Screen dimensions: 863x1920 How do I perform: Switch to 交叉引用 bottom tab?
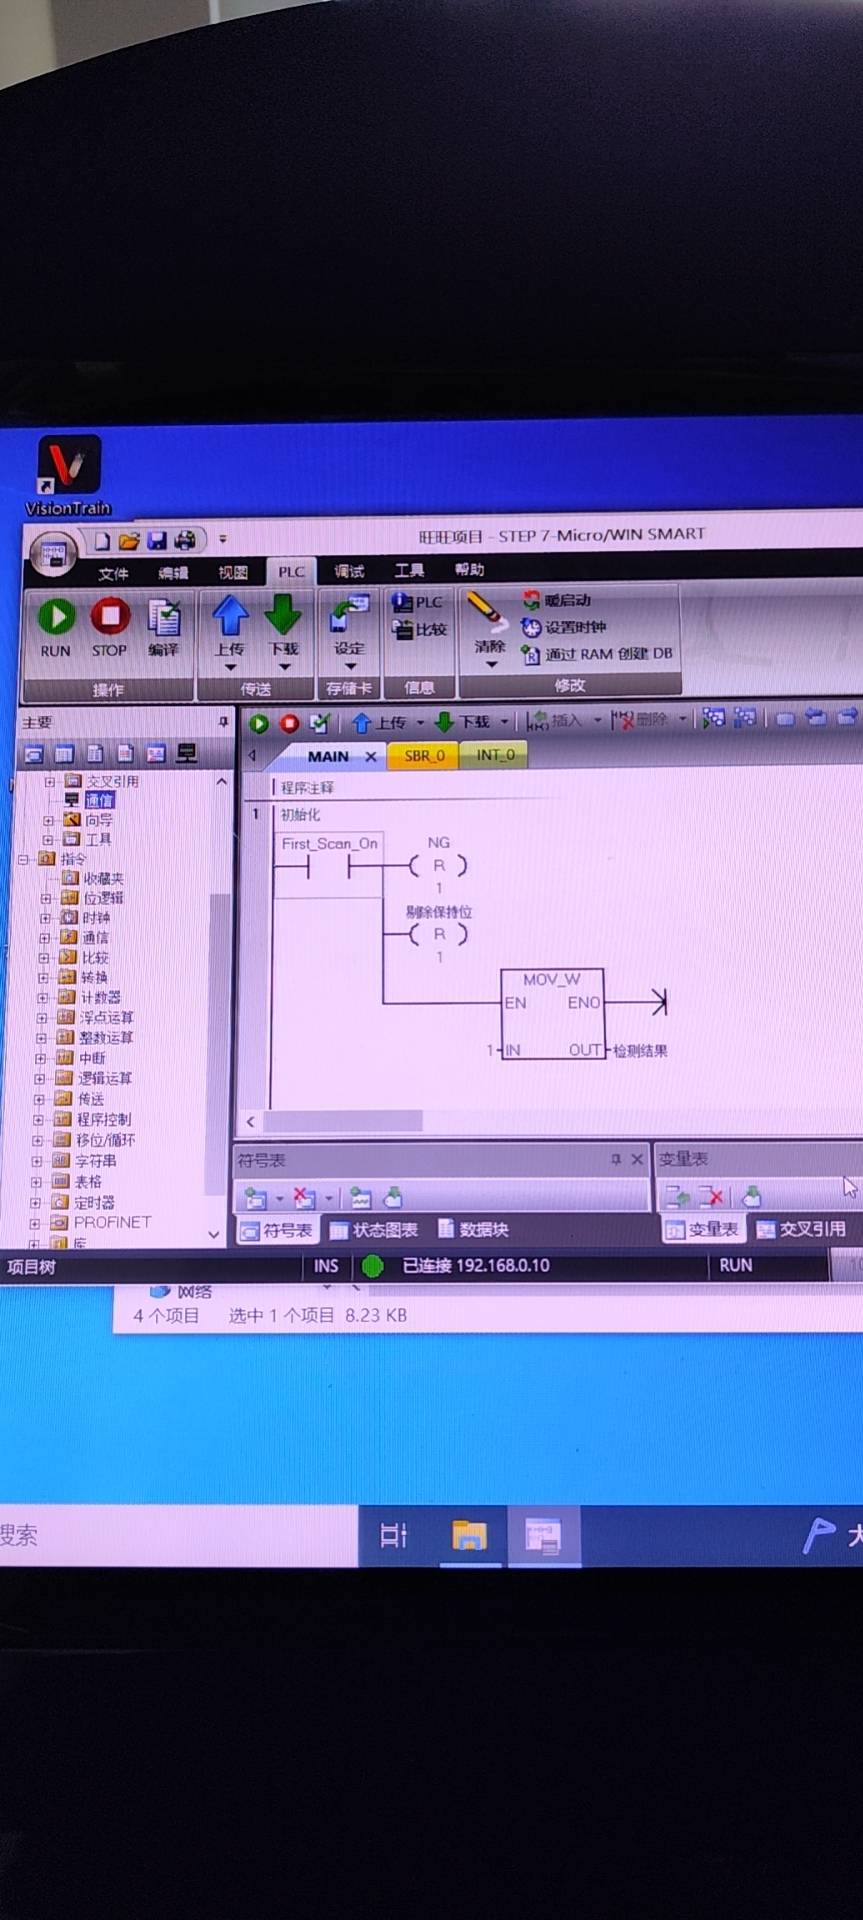(802, 1229)
